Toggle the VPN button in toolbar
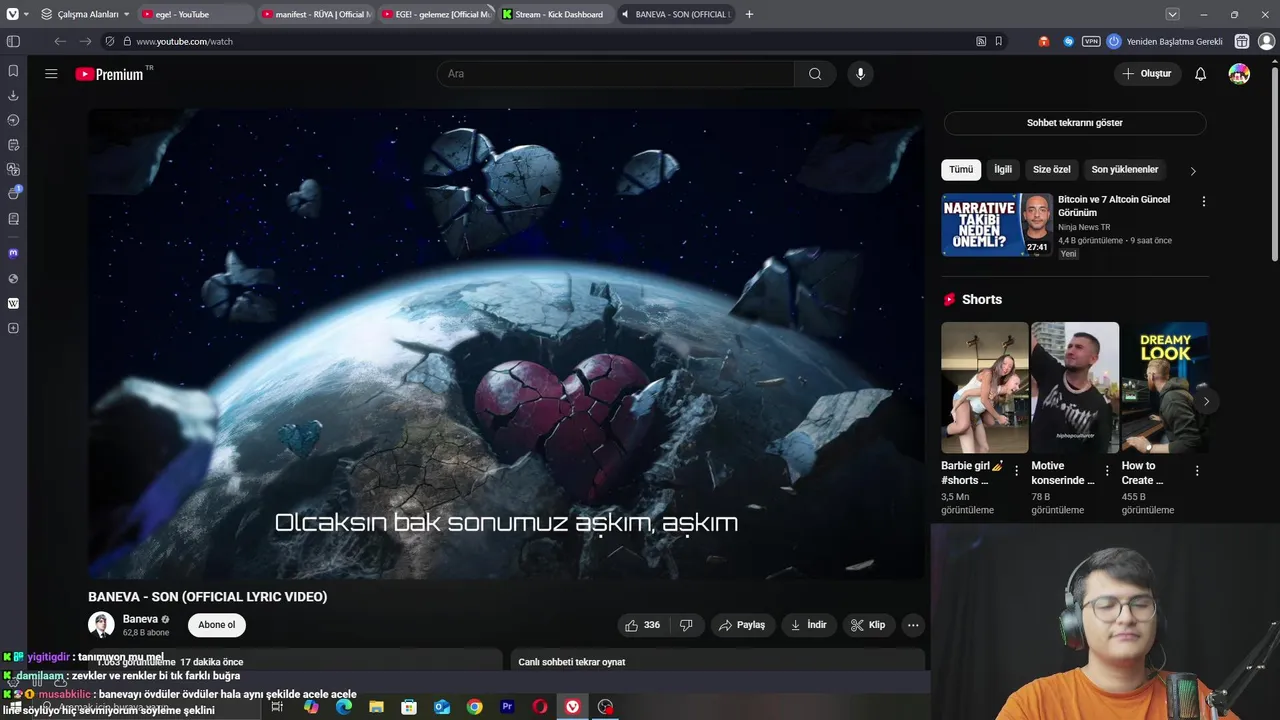Viewport: 1280px width, 720px height. point(1091,41)
